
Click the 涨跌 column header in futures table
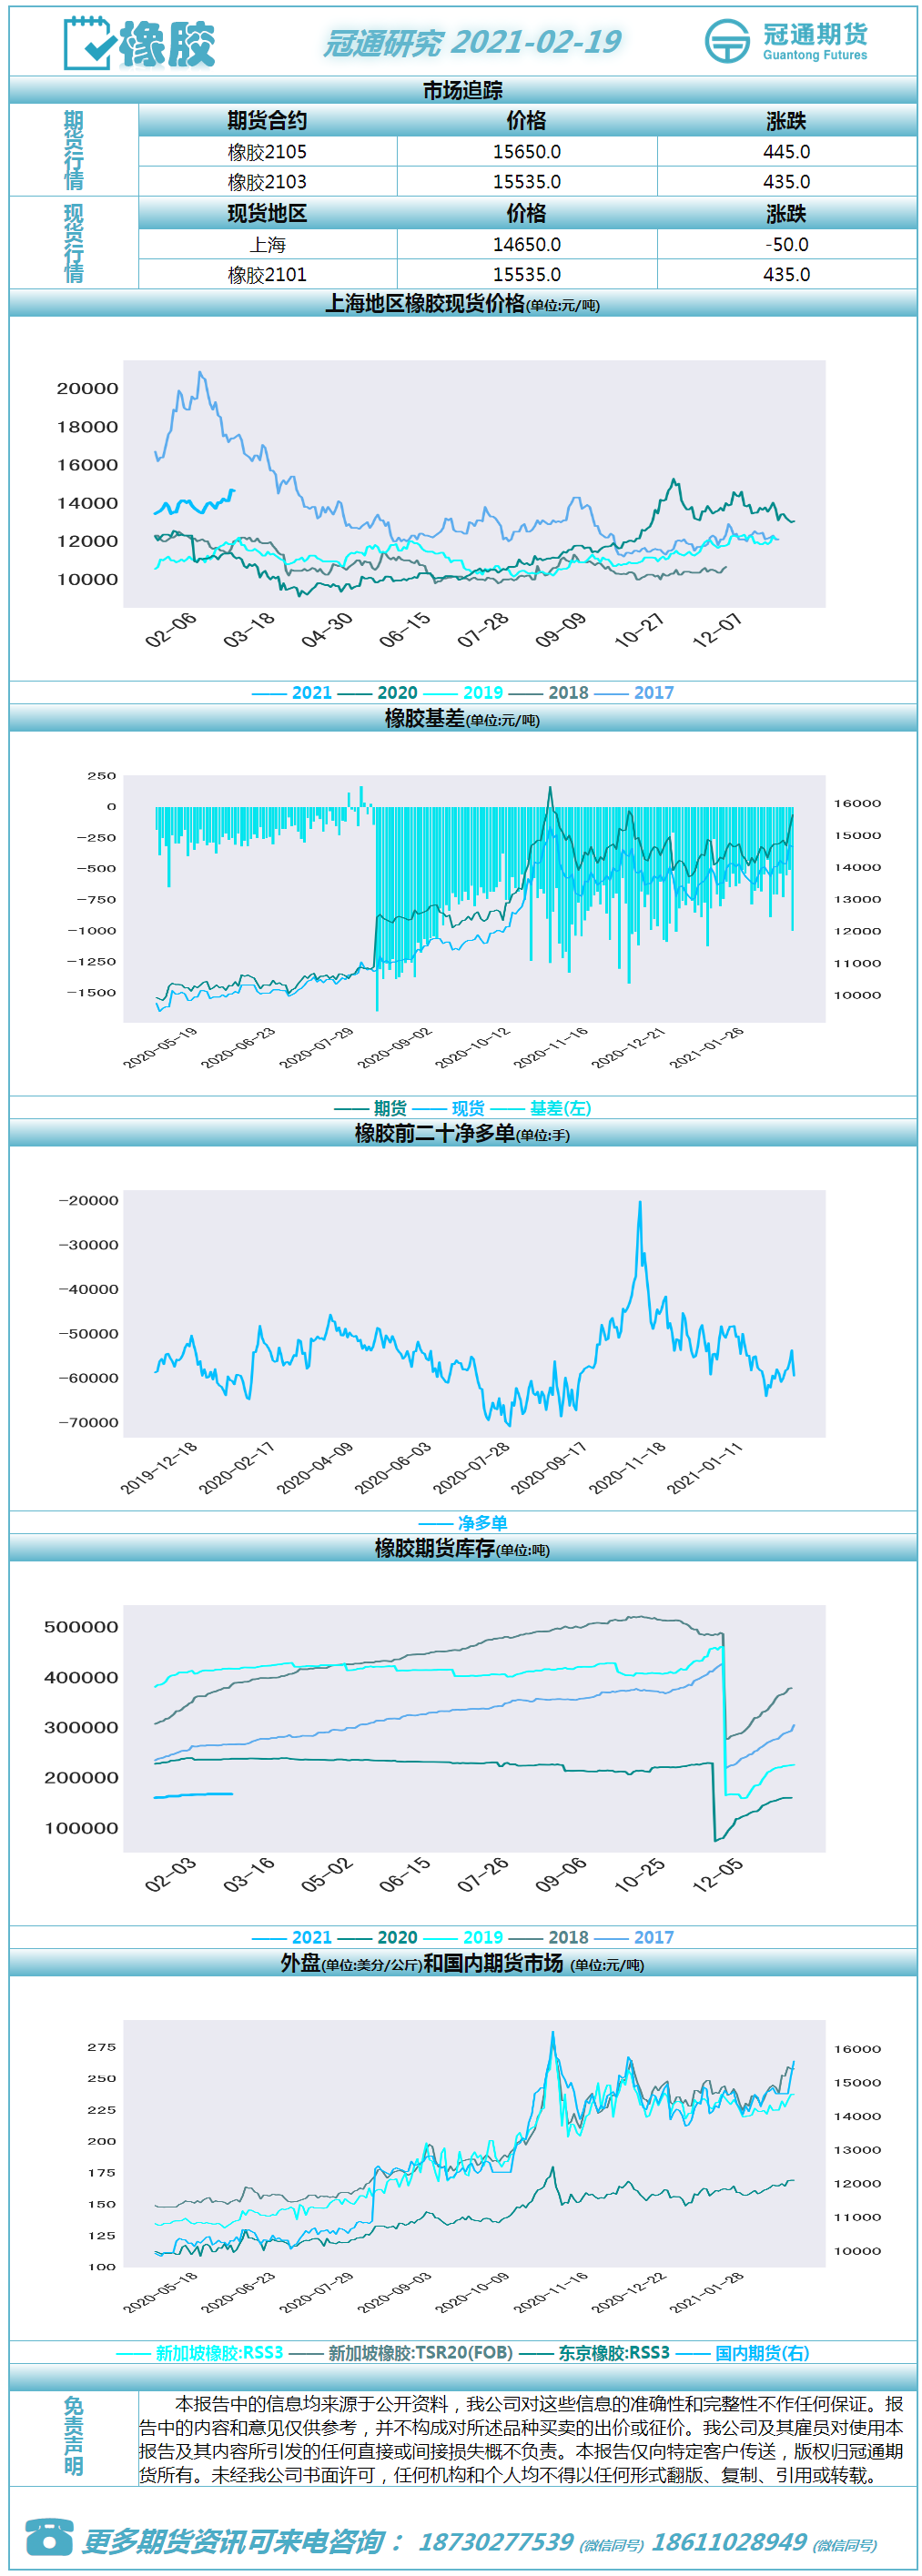pos(786,121)
